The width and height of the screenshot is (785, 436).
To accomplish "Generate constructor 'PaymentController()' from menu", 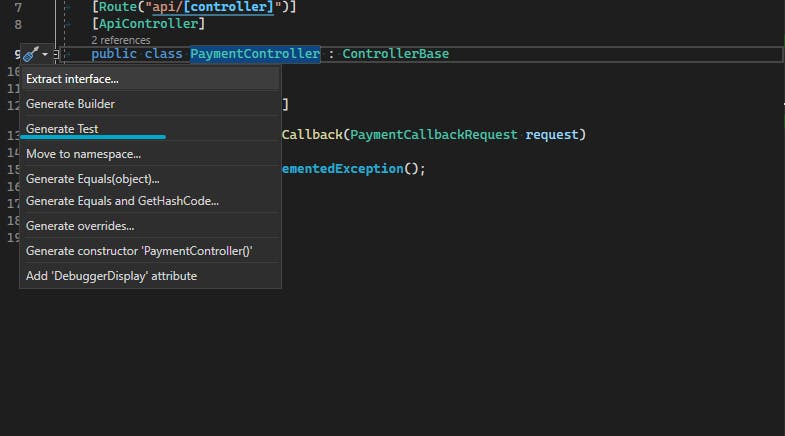I will 139,251.
